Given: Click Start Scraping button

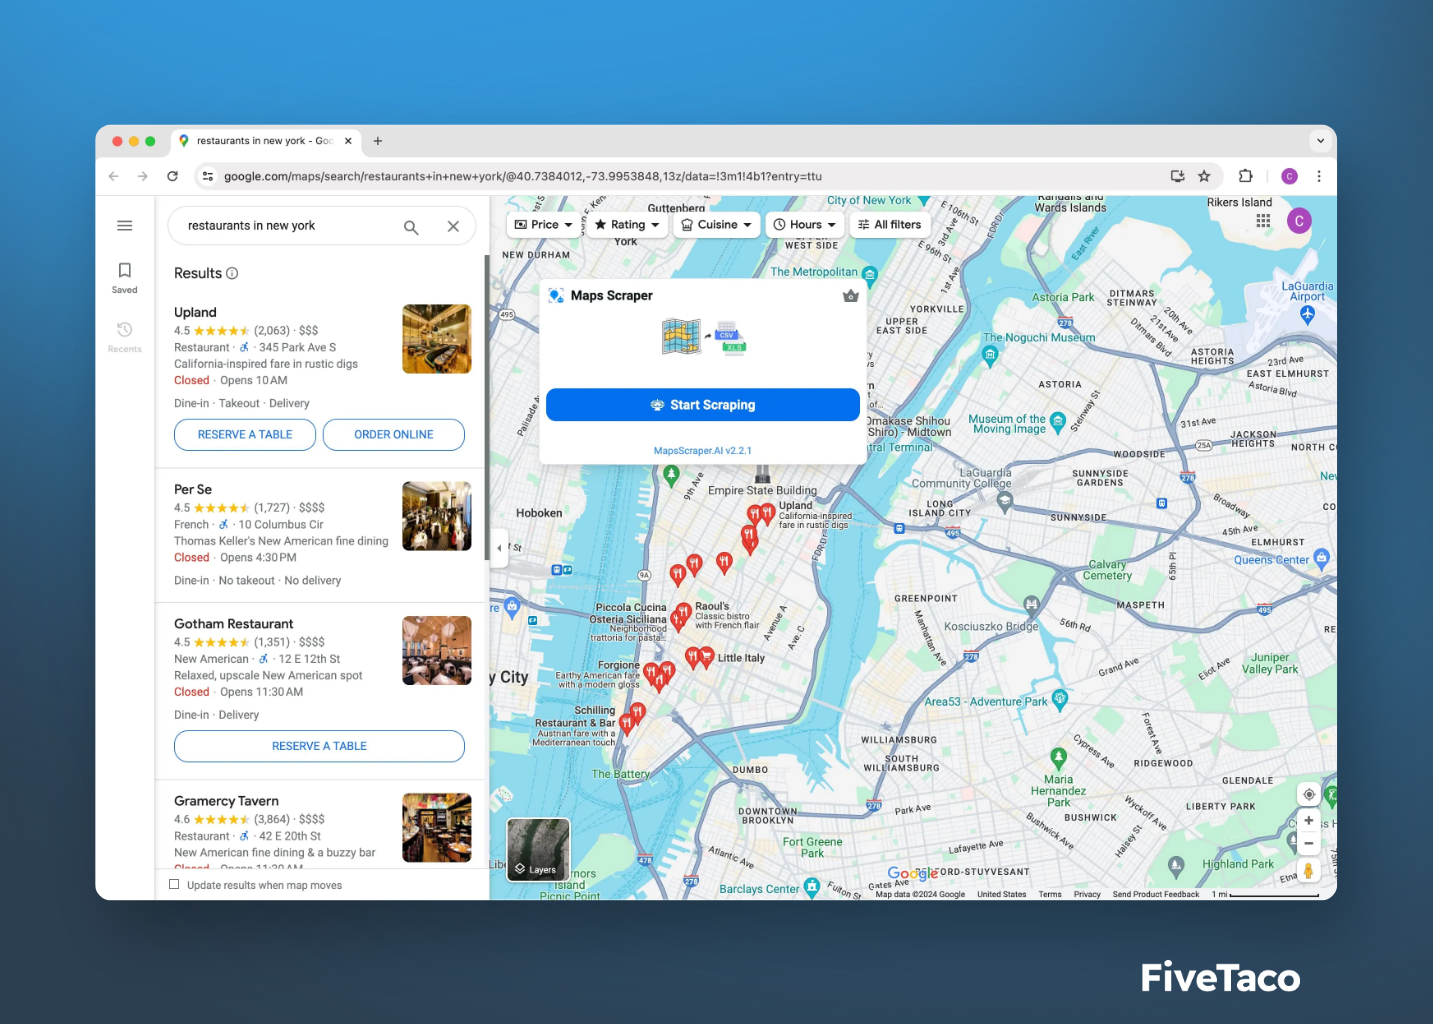Looking at the screenshot, I should pos(703,405).
